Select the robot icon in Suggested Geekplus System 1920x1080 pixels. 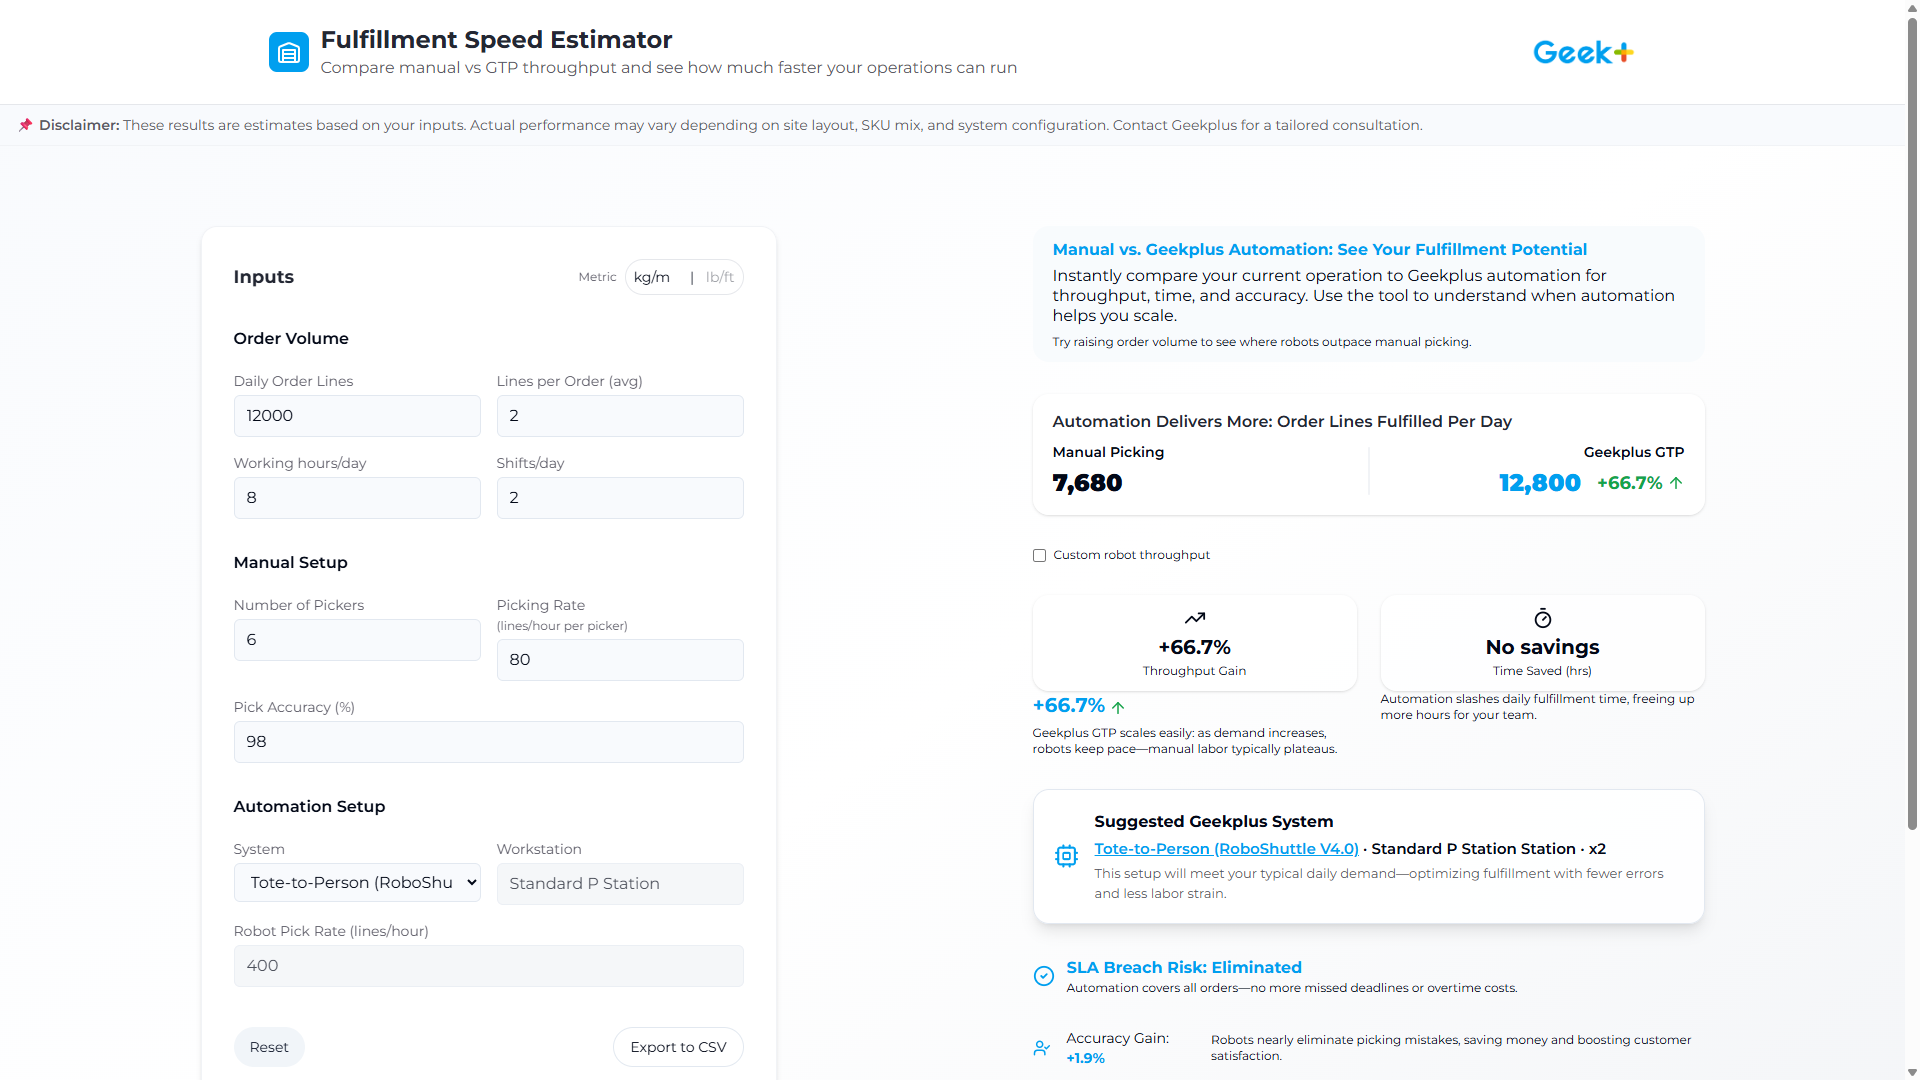[1067, 856]
